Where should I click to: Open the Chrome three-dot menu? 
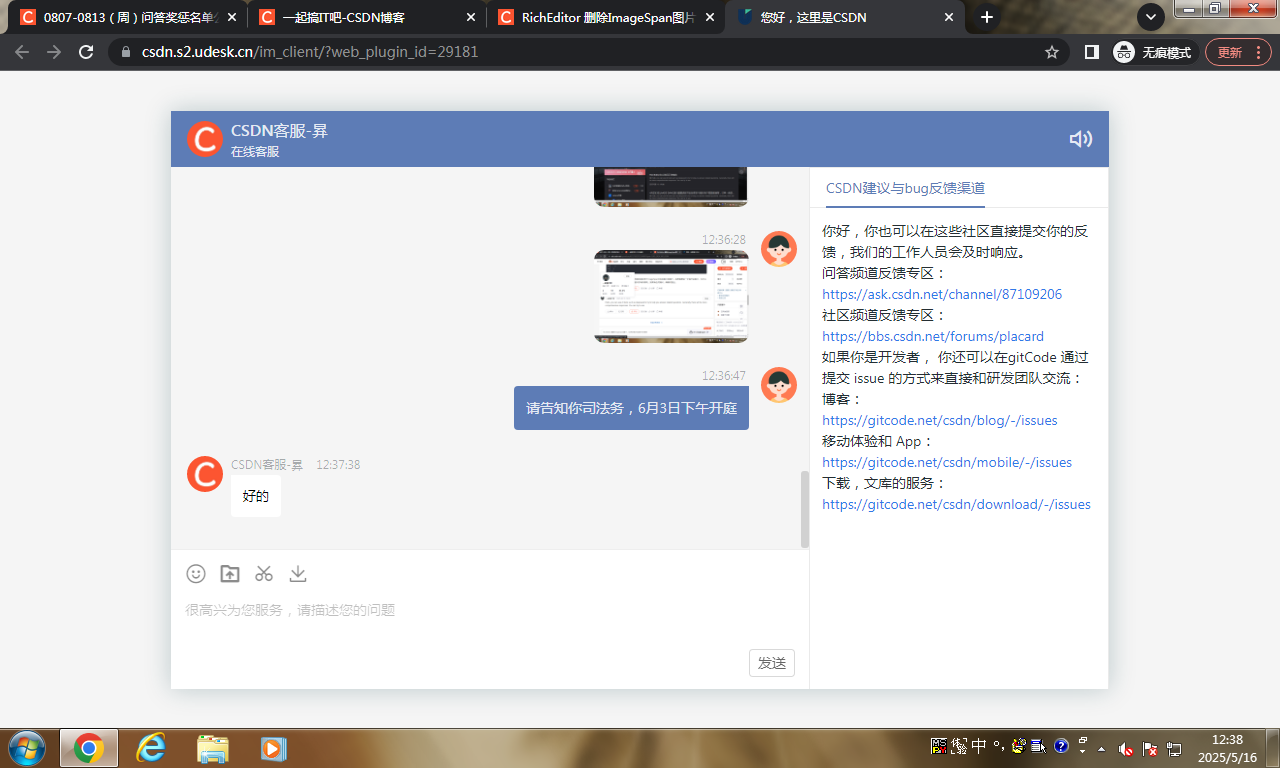click(x=1258, y=52)
